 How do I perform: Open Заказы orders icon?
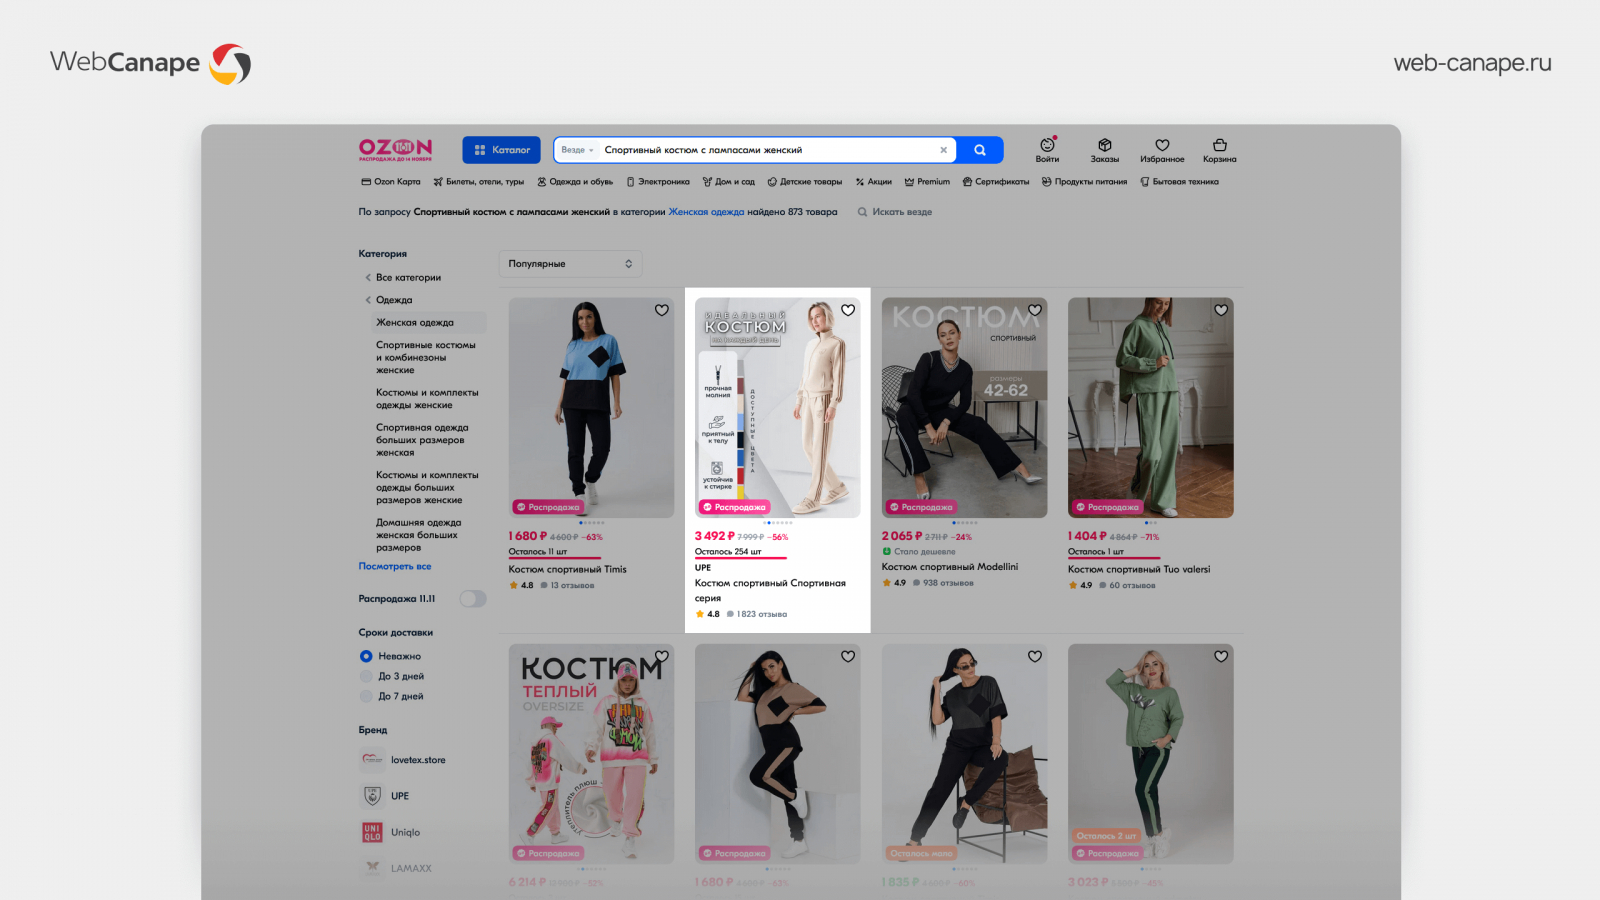tap(1104, 150)
